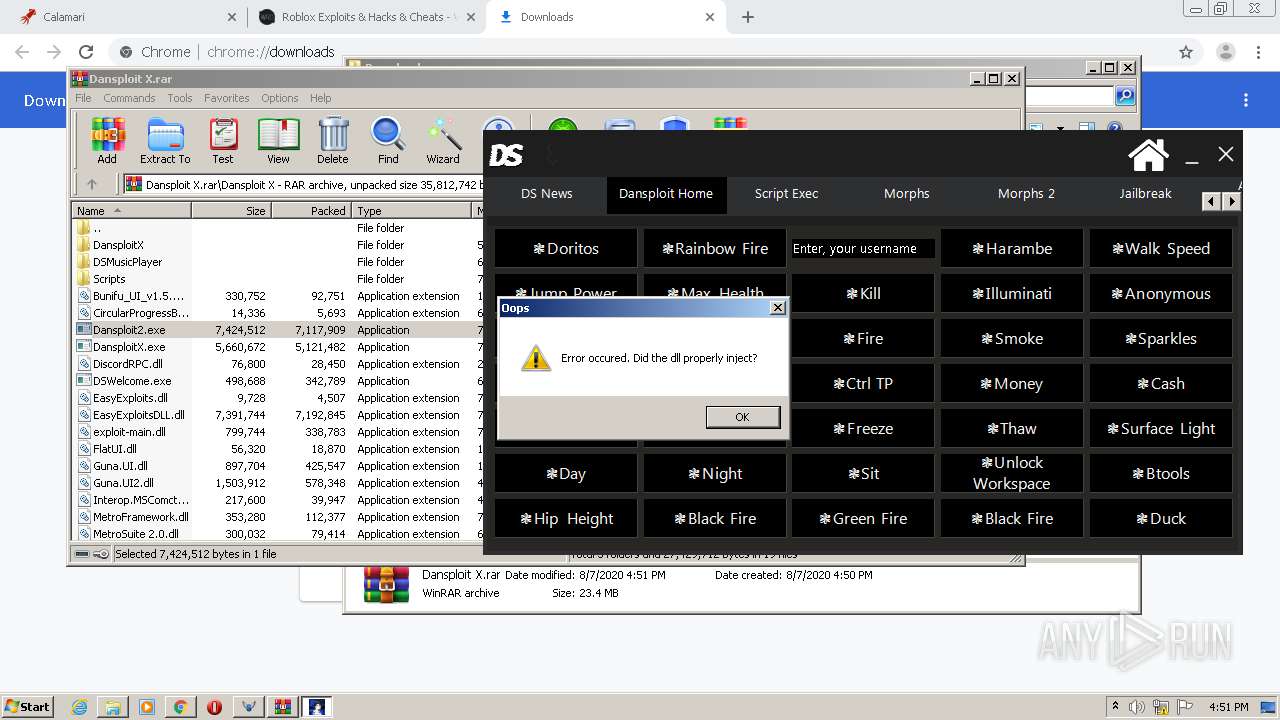Click the DS logo in Dansploit

[x=506, y=155]
